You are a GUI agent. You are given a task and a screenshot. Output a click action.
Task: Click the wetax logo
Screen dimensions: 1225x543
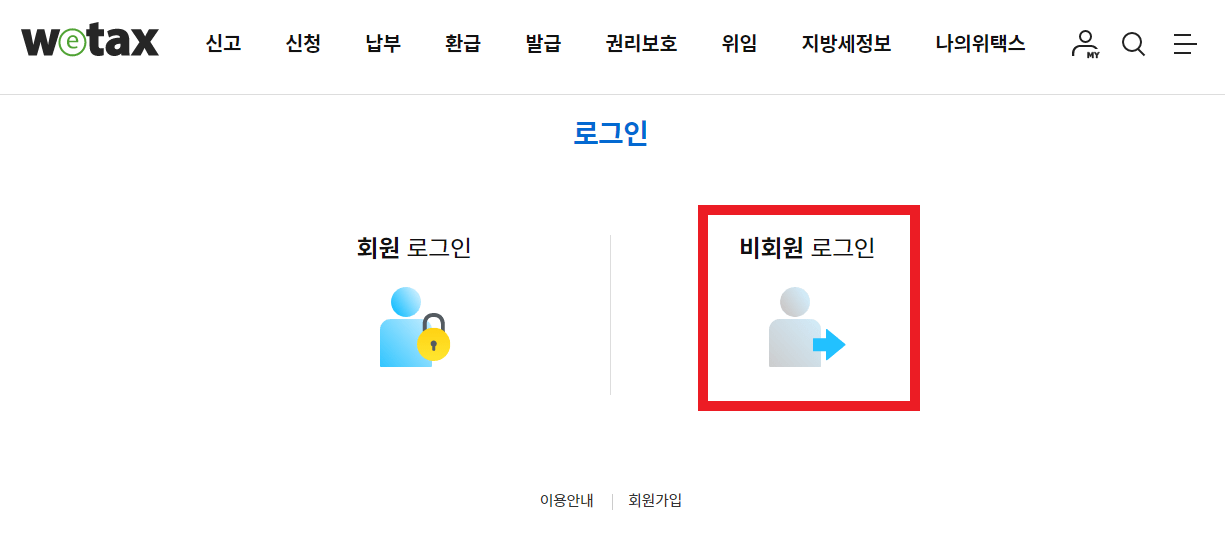pyautogui.click(x=90, y=41)
